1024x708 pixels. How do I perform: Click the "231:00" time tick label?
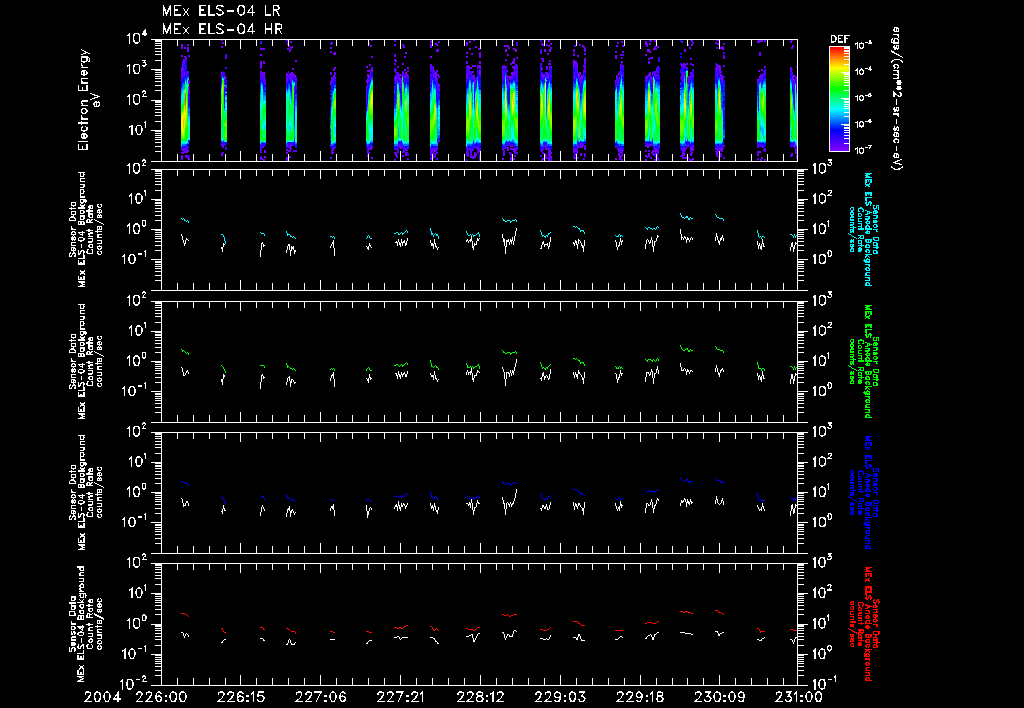[798, 697]
